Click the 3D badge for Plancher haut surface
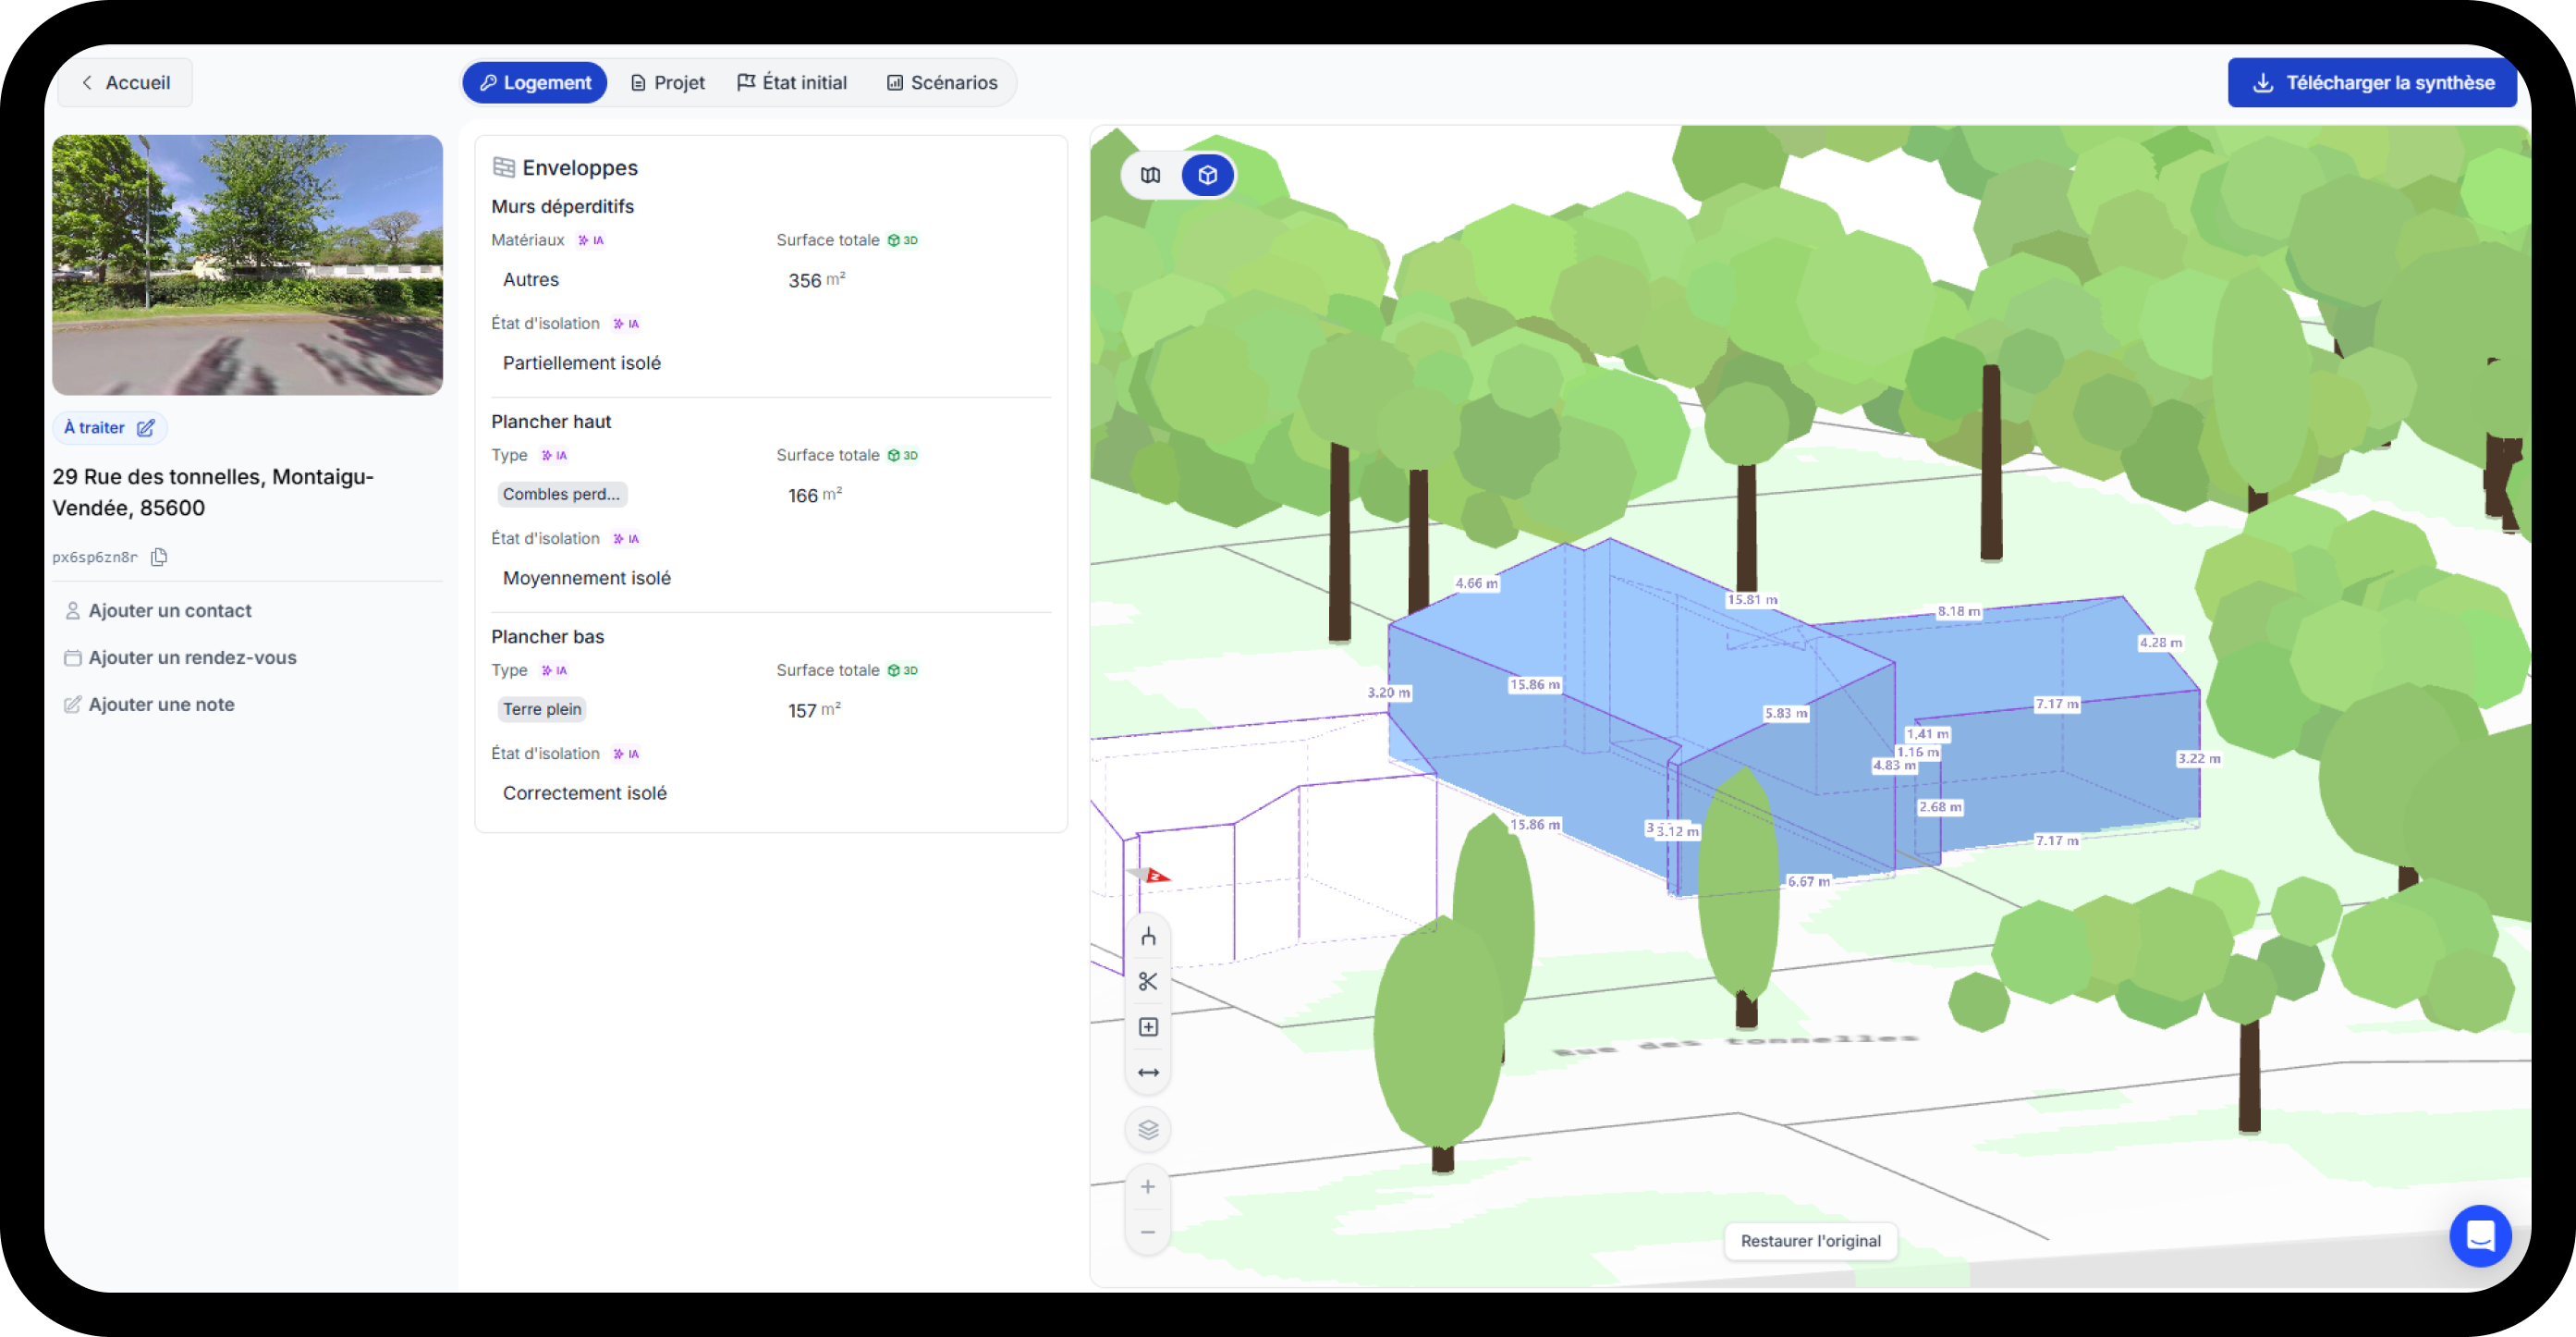Screen dimensions: 2576x1337 coord(903,456)
